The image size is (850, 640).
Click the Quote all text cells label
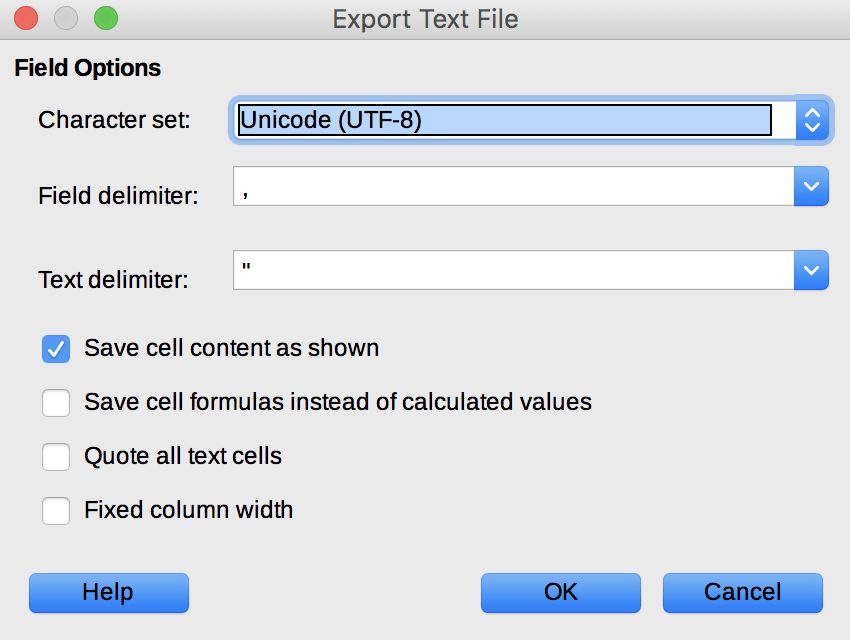point(183,456)
